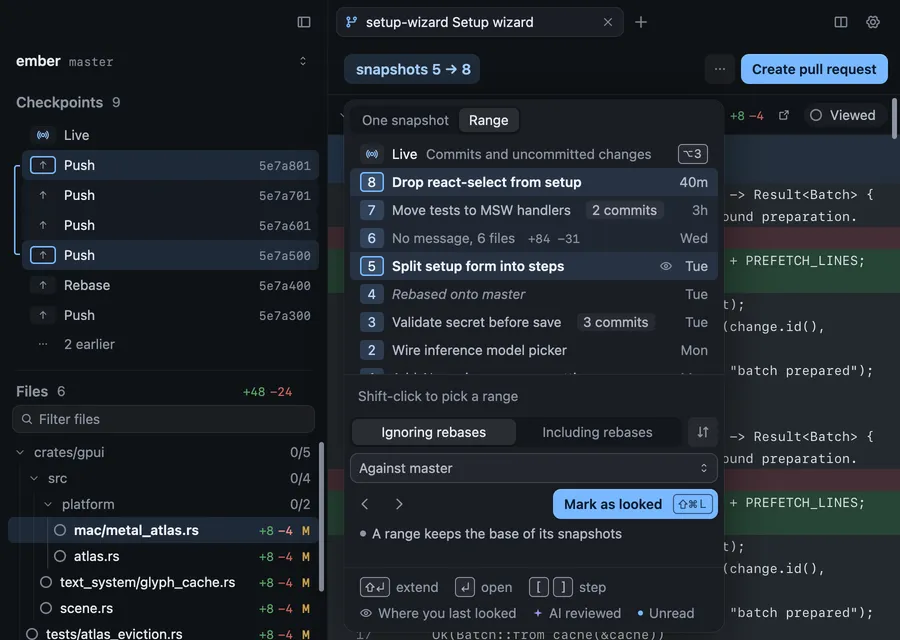The image size is (900, 640).
Task: Open a new tab with plus icon
Action: point(641,22)
